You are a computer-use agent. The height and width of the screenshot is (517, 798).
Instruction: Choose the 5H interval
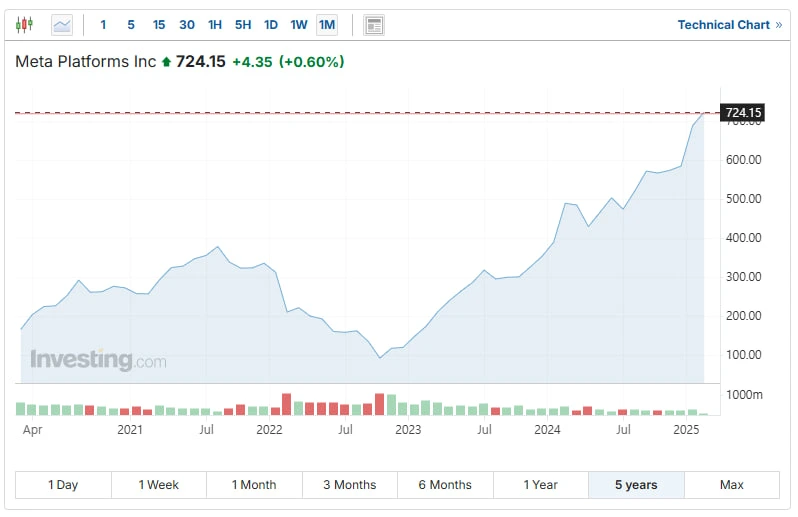coord(243,25)
